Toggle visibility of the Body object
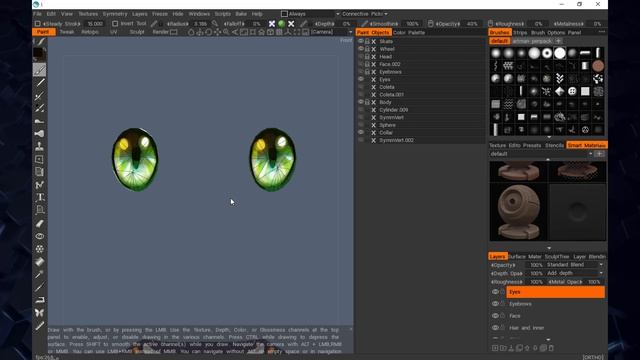 point(361,102)
